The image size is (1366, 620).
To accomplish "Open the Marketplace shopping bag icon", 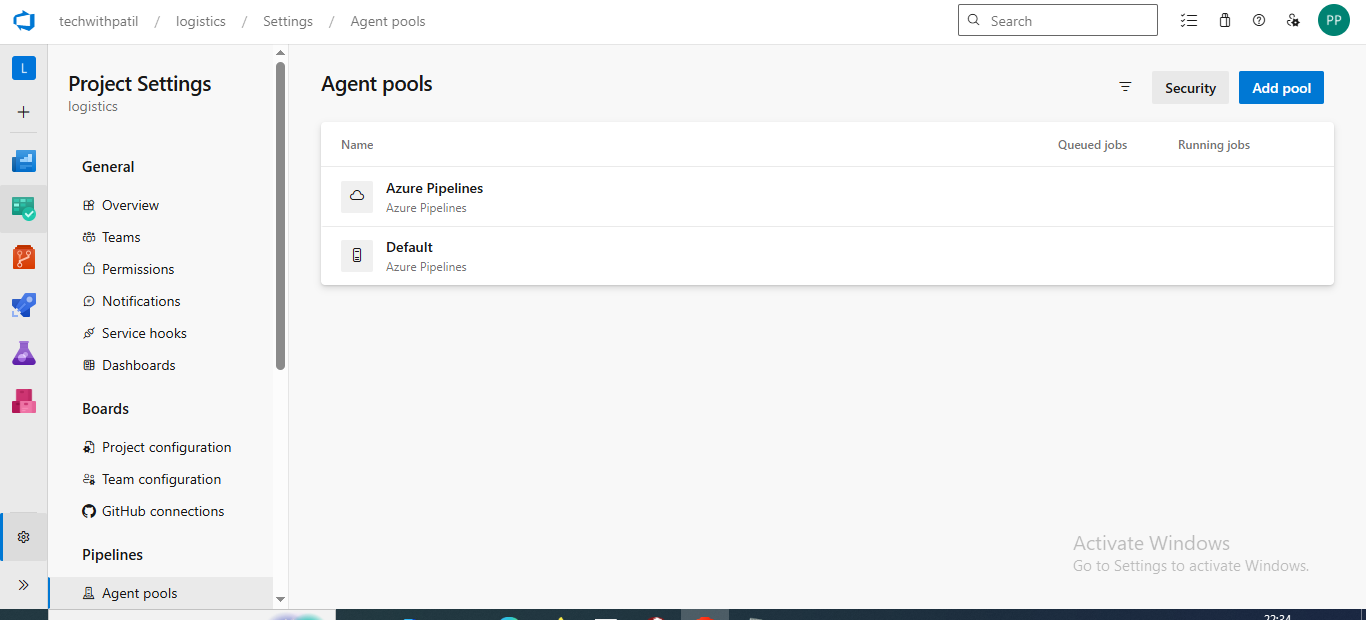I will [x=1225, y=21].
